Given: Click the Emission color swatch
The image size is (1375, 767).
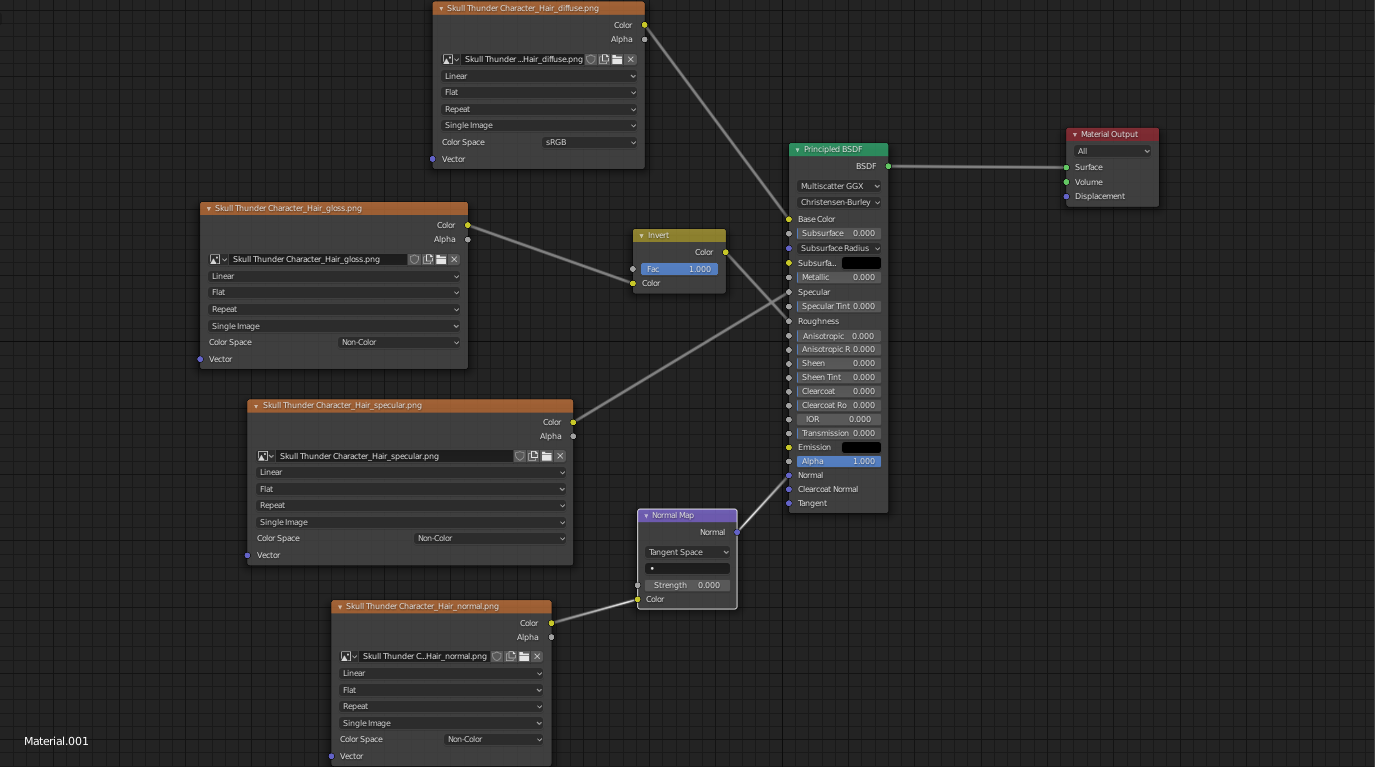Looking at the screenshot, I should point(861,447).
